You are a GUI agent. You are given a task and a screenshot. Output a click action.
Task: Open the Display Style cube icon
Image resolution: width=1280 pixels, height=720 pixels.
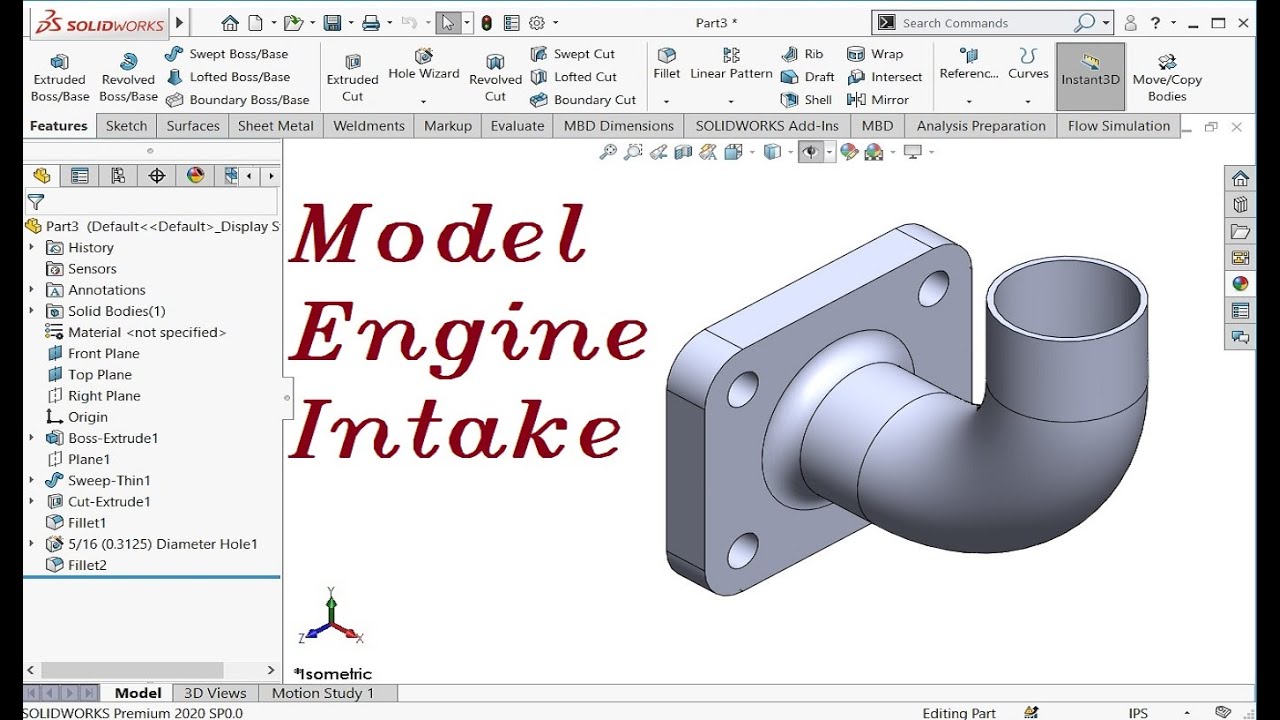(772, 152)
